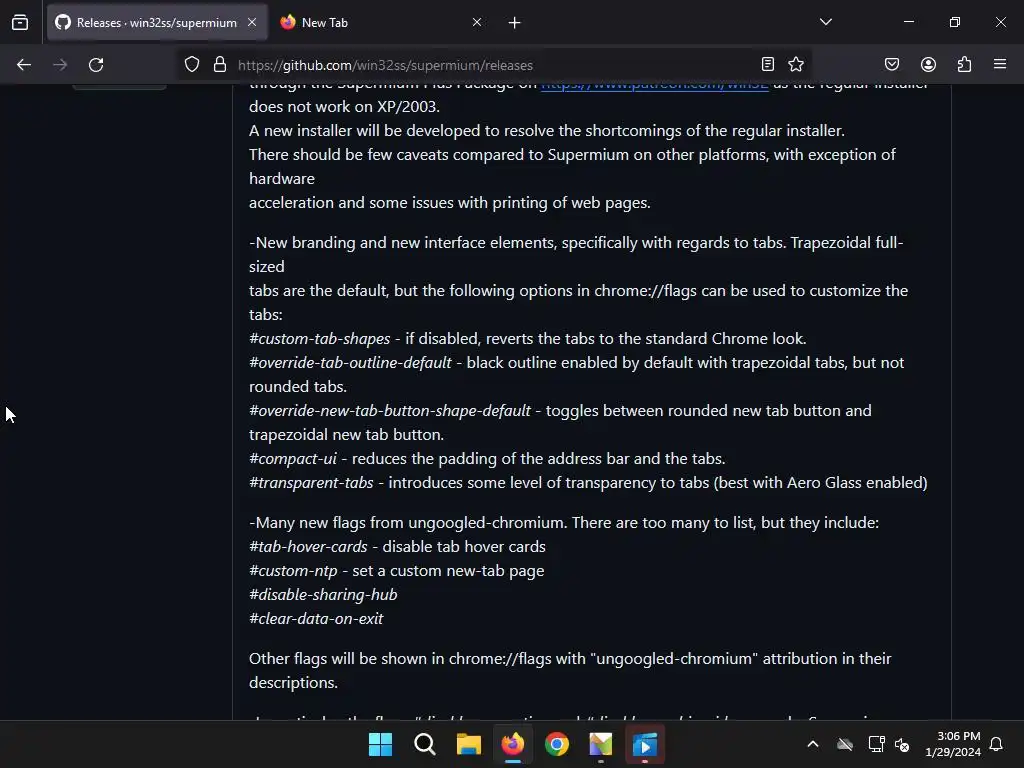Open network display tray icon
Viewport: 1024px width, 768px height.
coord(876,744)
